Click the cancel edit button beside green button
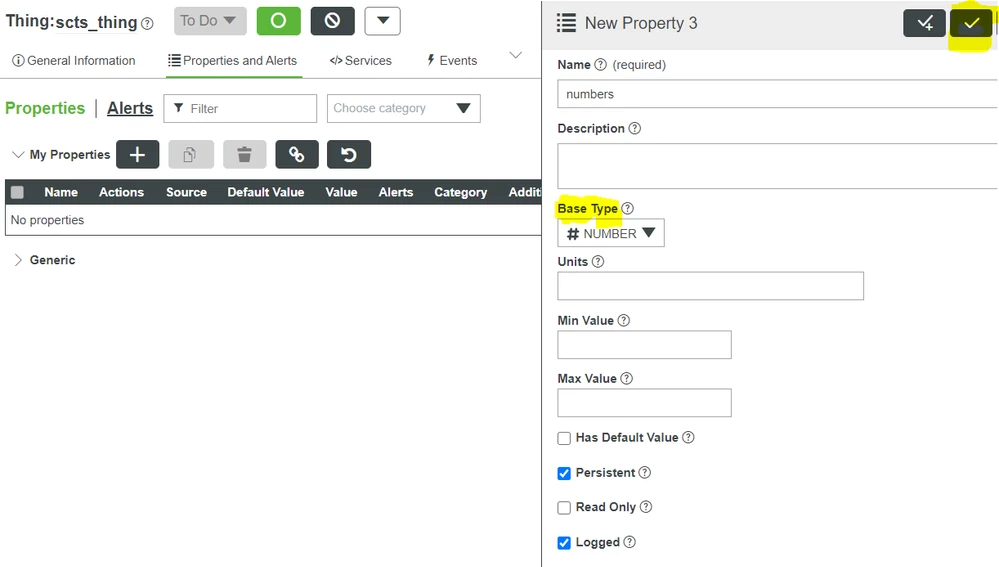Viewport: 999px width, 567px height. (333, 21)
